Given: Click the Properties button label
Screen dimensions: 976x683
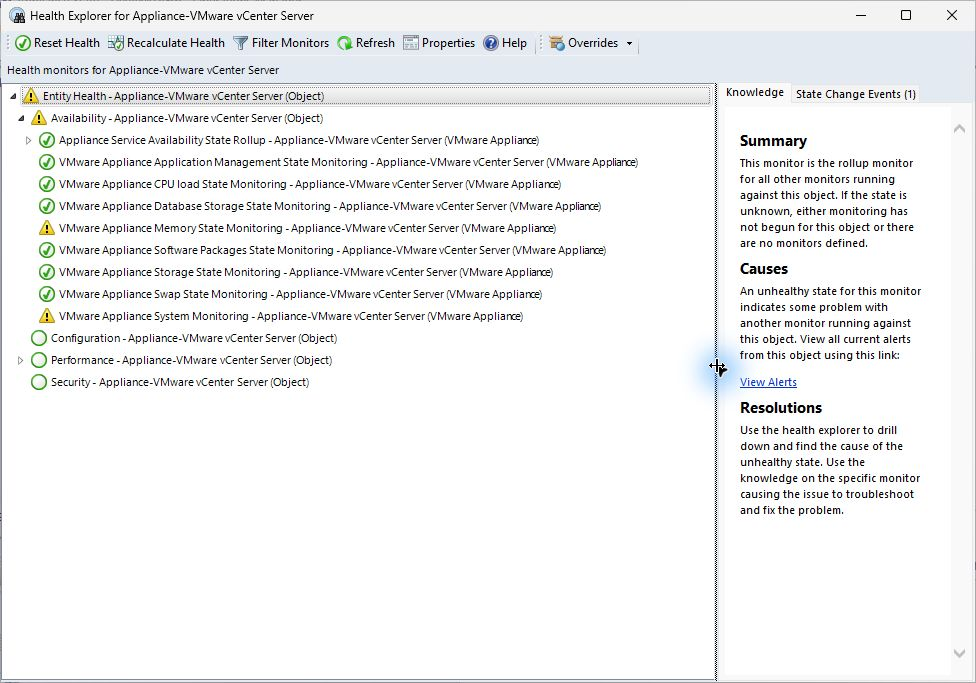Looking at the screenshot, I should 448,43.
